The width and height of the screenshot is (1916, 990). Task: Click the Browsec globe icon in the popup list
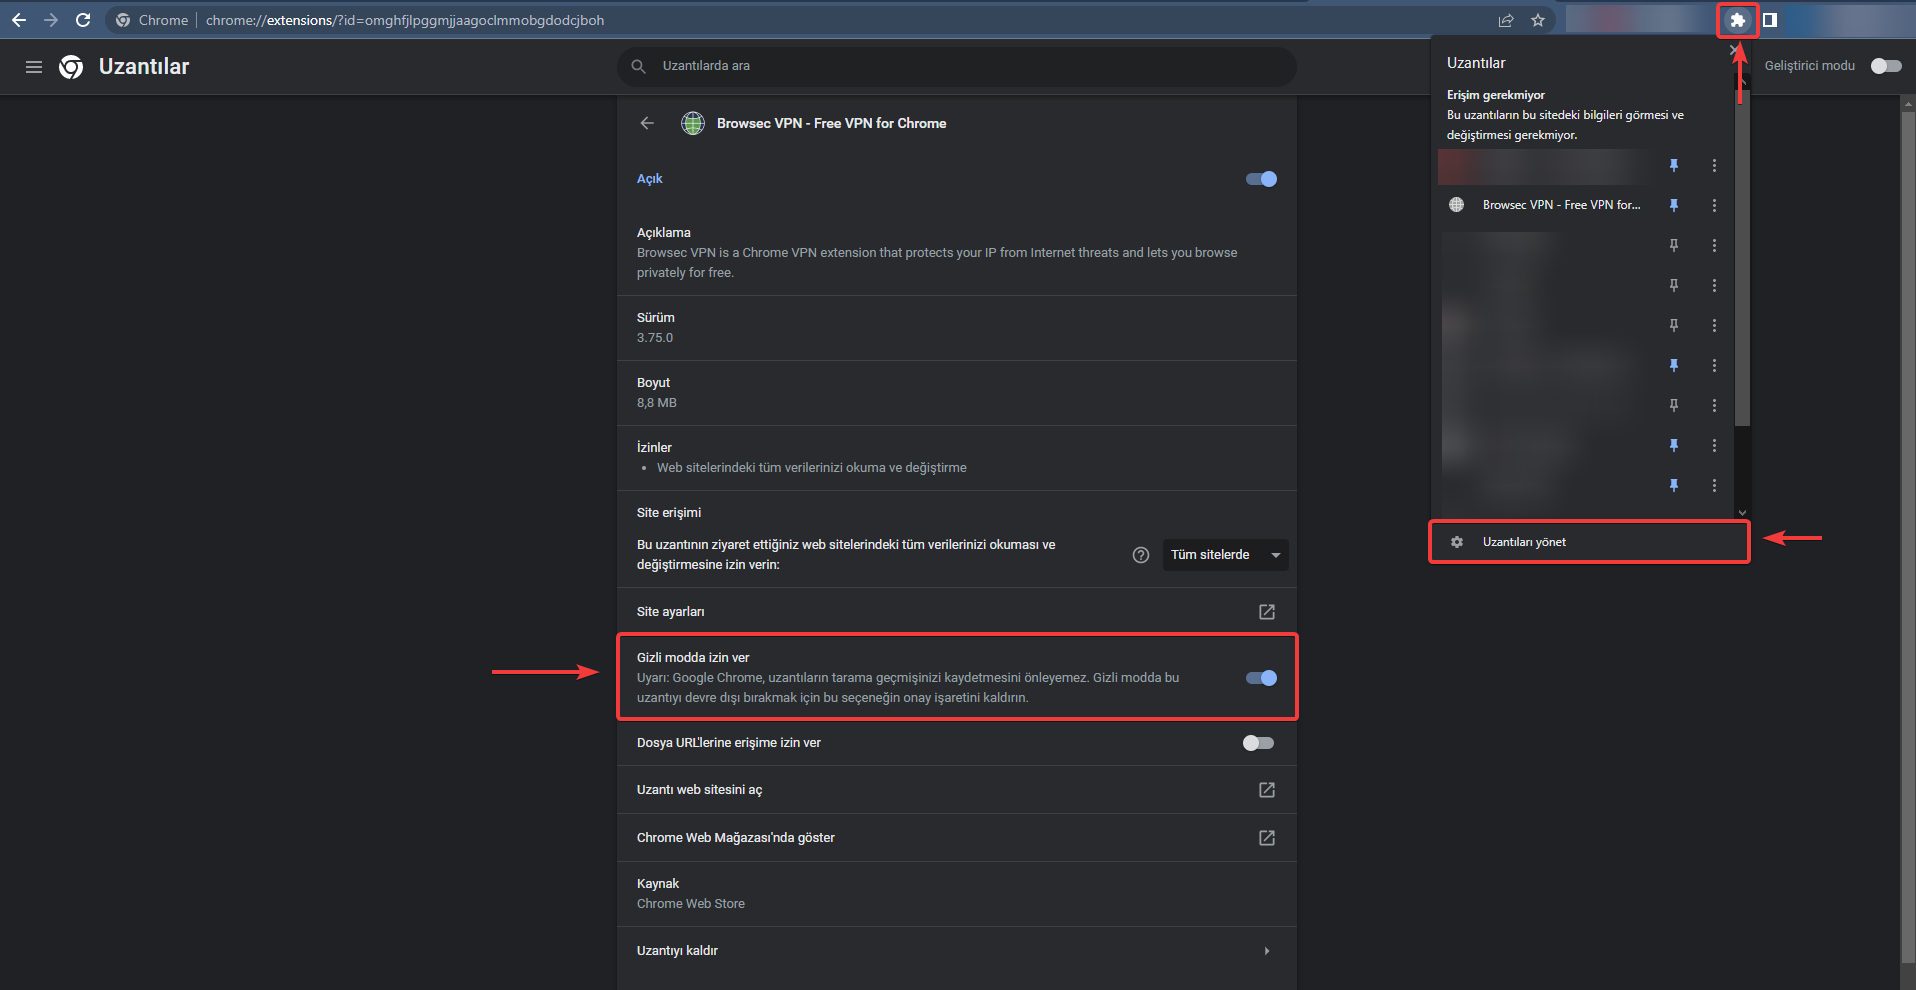tap(1457, 205)
